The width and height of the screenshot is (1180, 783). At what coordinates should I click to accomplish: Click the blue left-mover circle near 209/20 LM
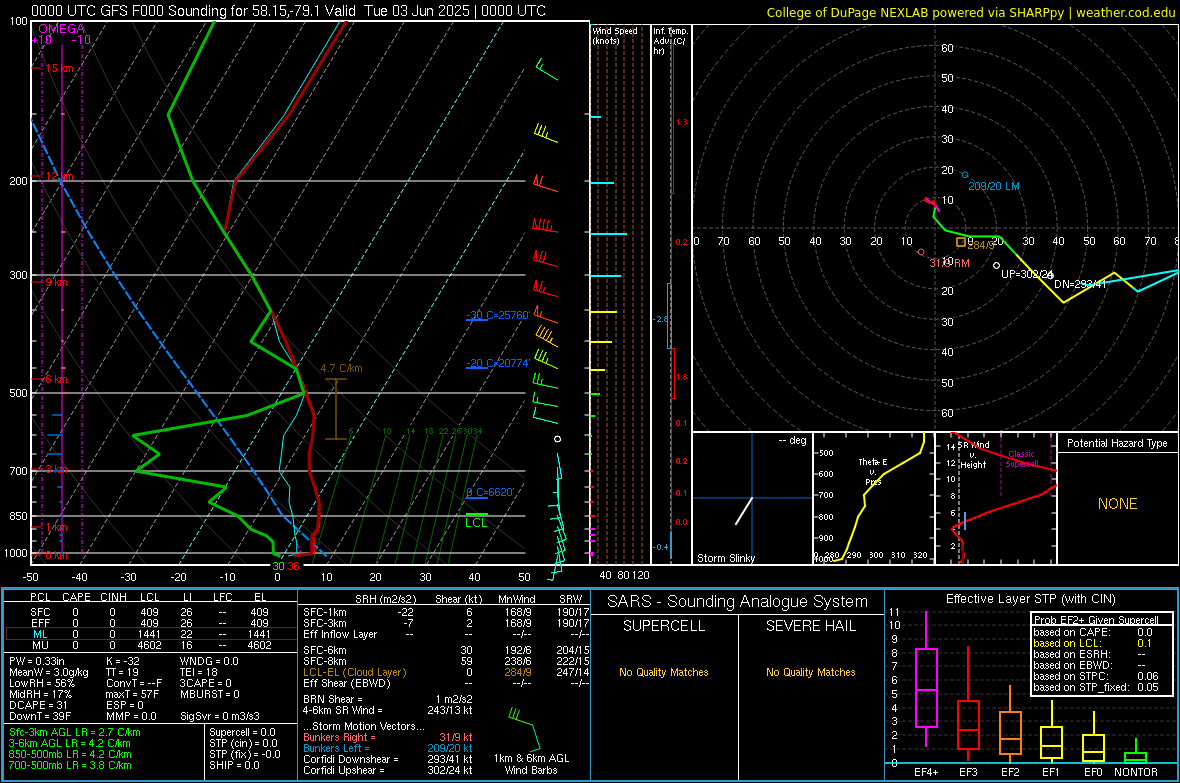[x=966, y=175]
